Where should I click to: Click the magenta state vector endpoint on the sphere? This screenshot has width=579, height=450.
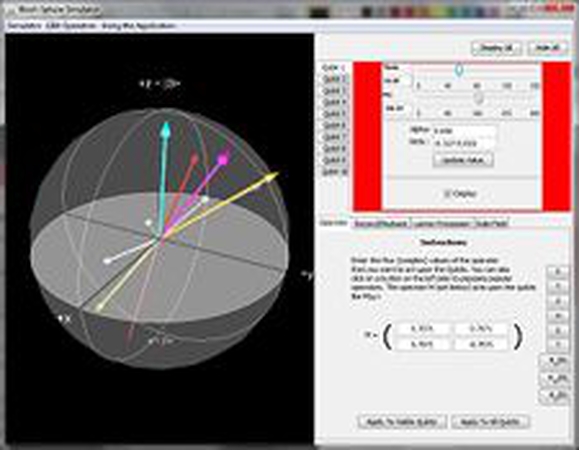222,159
